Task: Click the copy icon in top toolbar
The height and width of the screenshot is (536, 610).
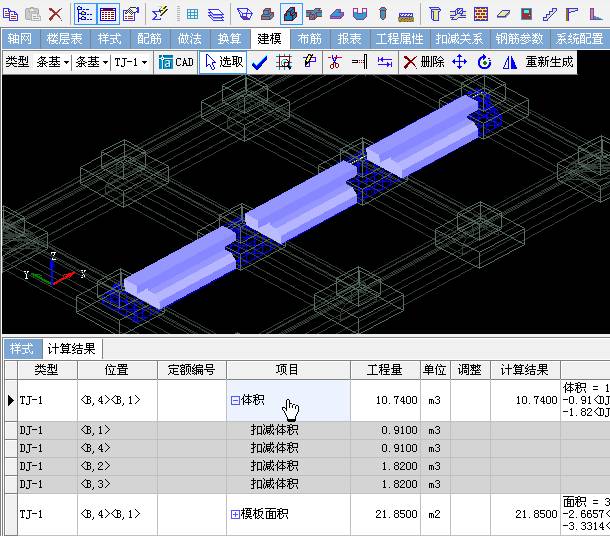Action: tap(10, 14)
